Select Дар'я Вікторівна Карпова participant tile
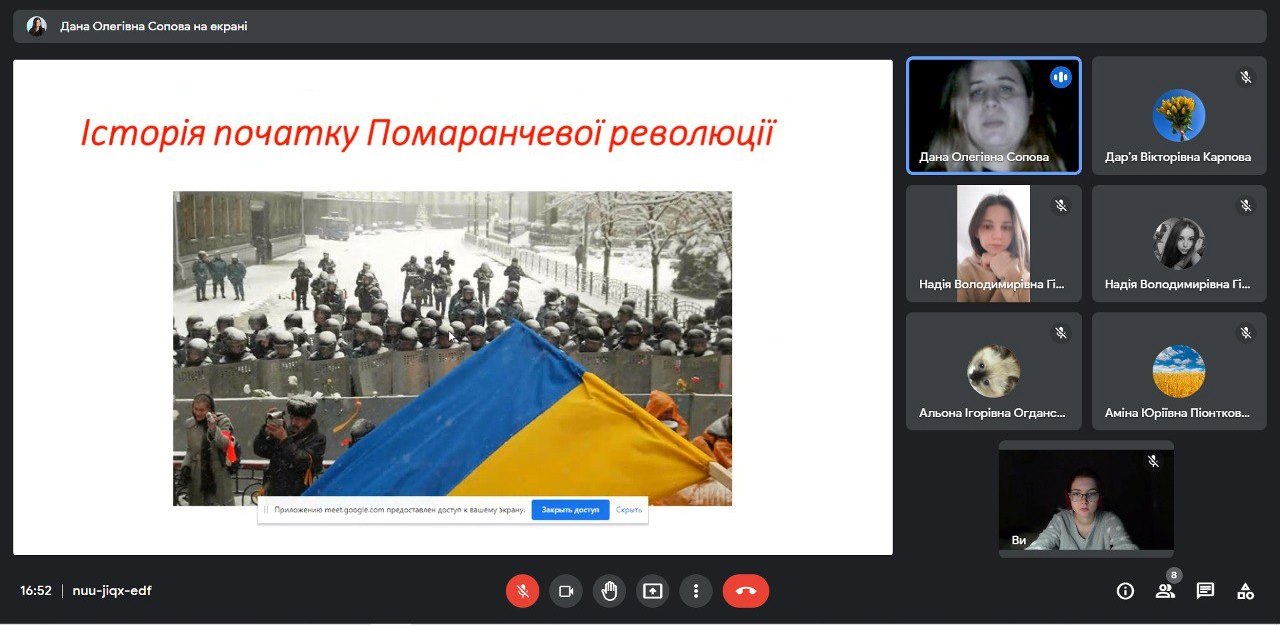 [1179, 115]
